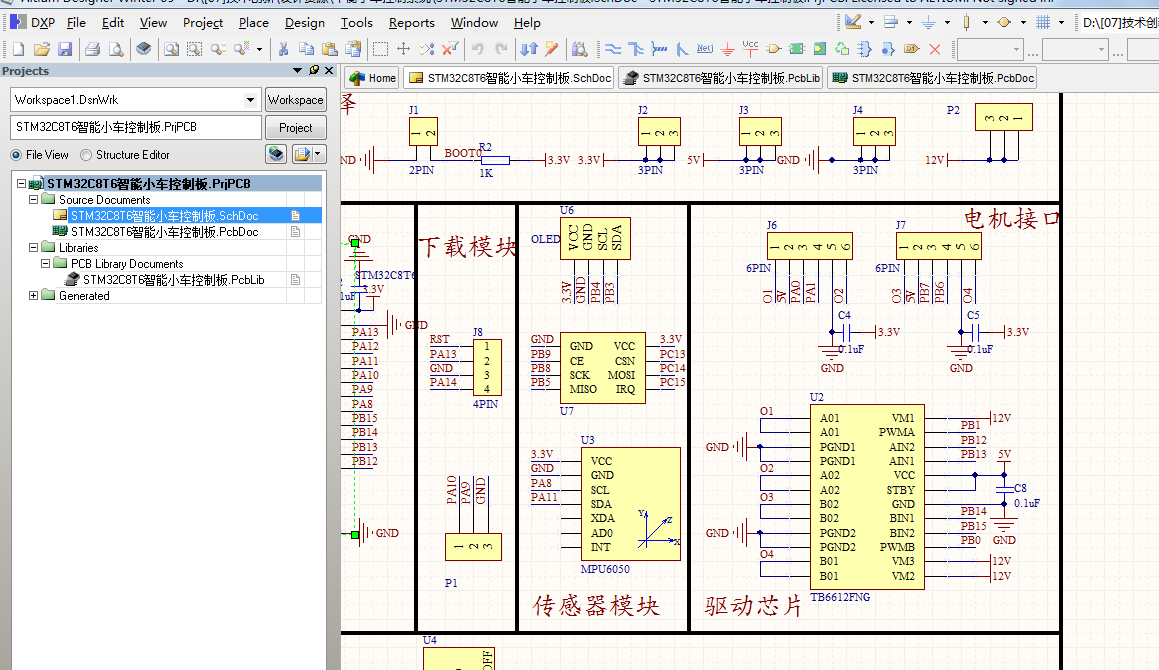The height and width of the screenshot is (670, 1159).
Task: Open alignment tools dropdown arrow
Action: click(908, 23)
